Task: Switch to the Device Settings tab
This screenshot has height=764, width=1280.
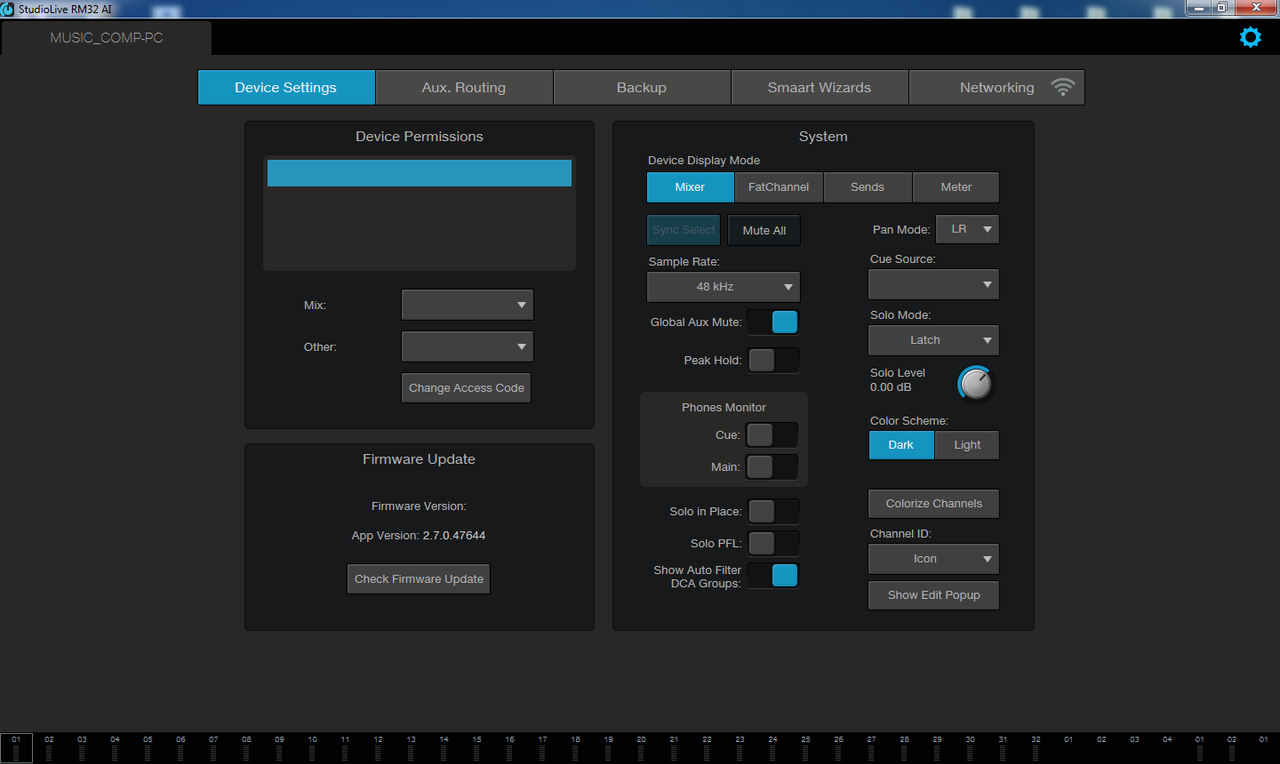Action: click(286, 87)
